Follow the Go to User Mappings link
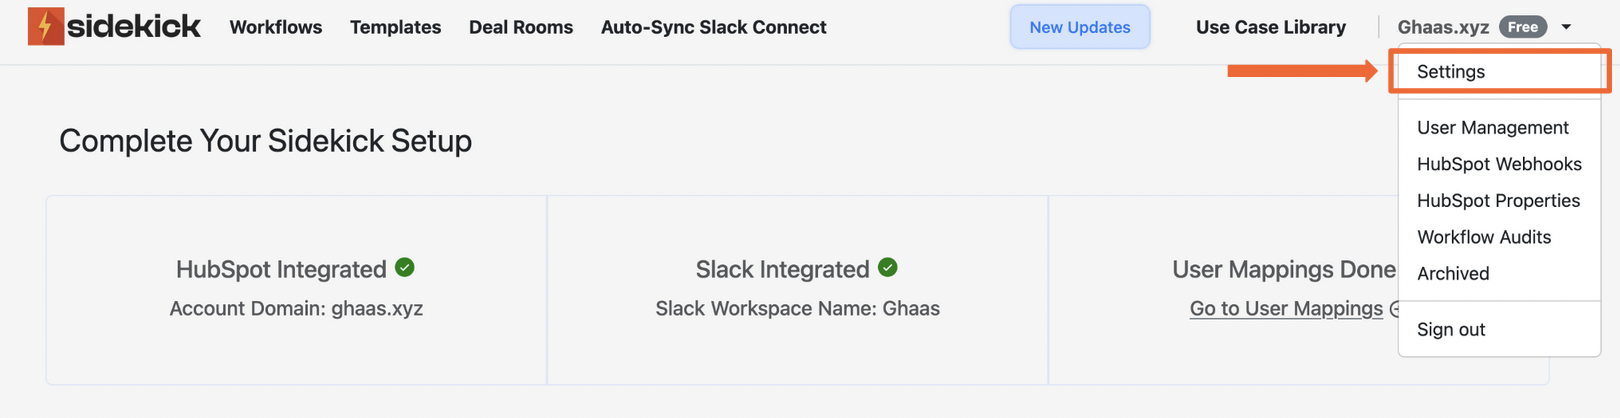The image size is (1620, 418). pyautogui.click(x=1285, y=309)
